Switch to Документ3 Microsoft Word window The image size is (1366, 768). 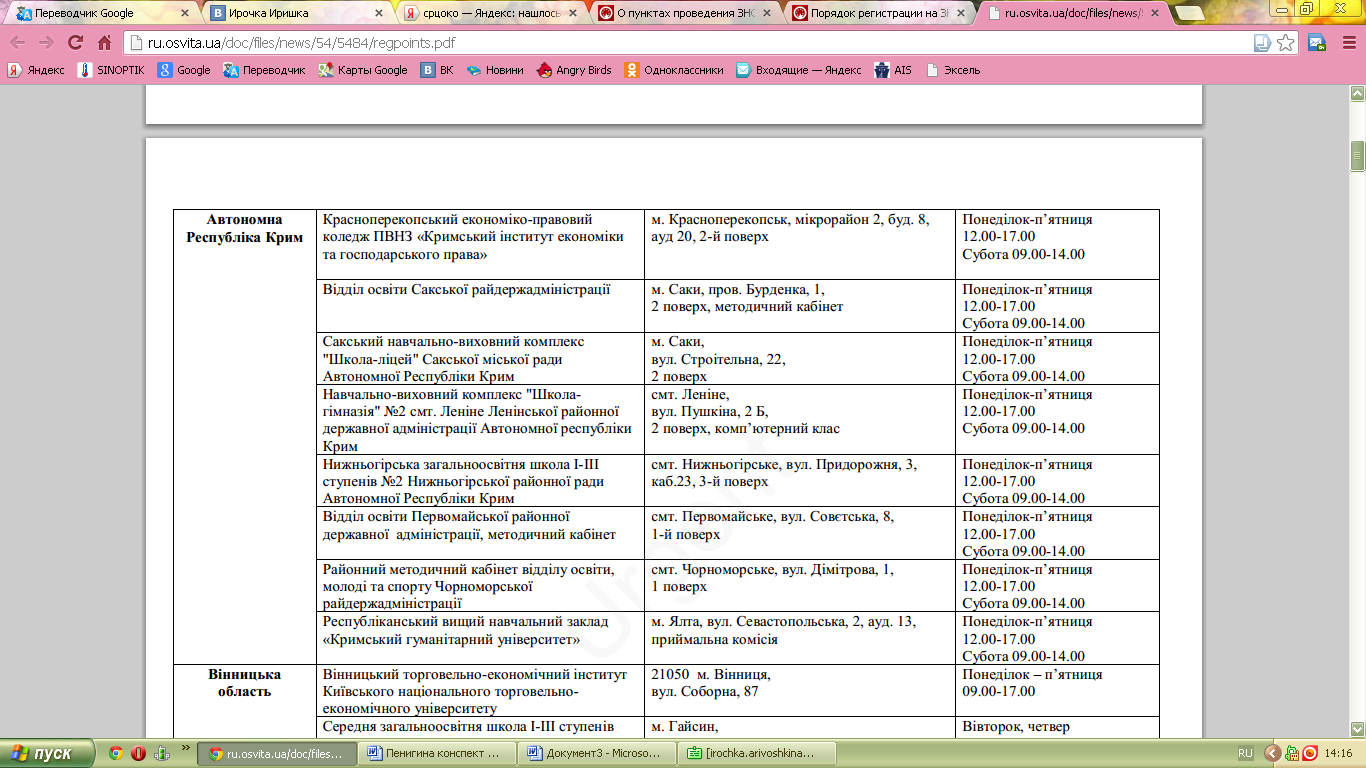coord(597,753)
